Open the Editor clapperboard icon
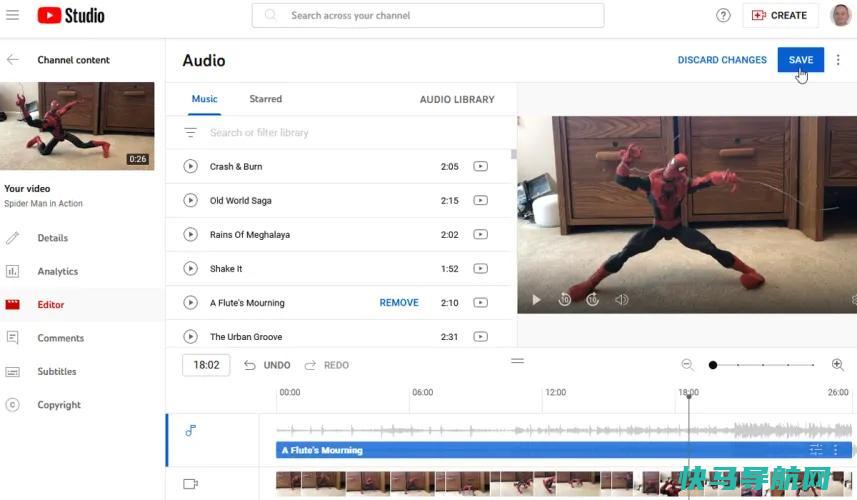The width and height of the screenshot is (857, 500). coord(13,304)
